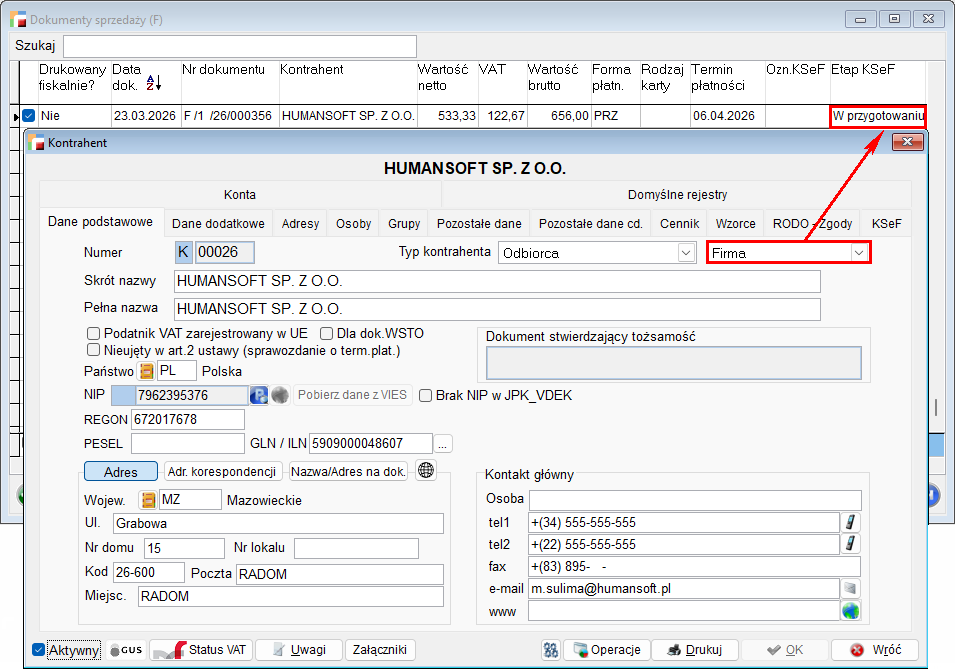Click blue NIP verification icon next to NIP

point(258,395)
